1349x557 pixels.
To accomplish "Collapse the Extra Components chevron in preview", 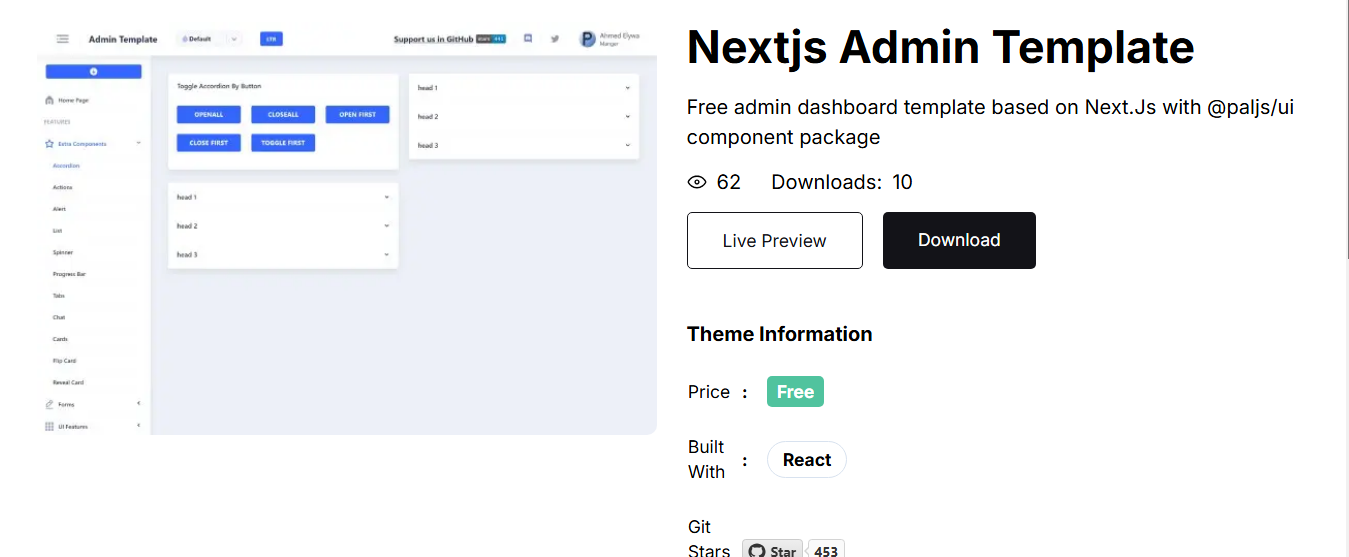I will 138,143.
